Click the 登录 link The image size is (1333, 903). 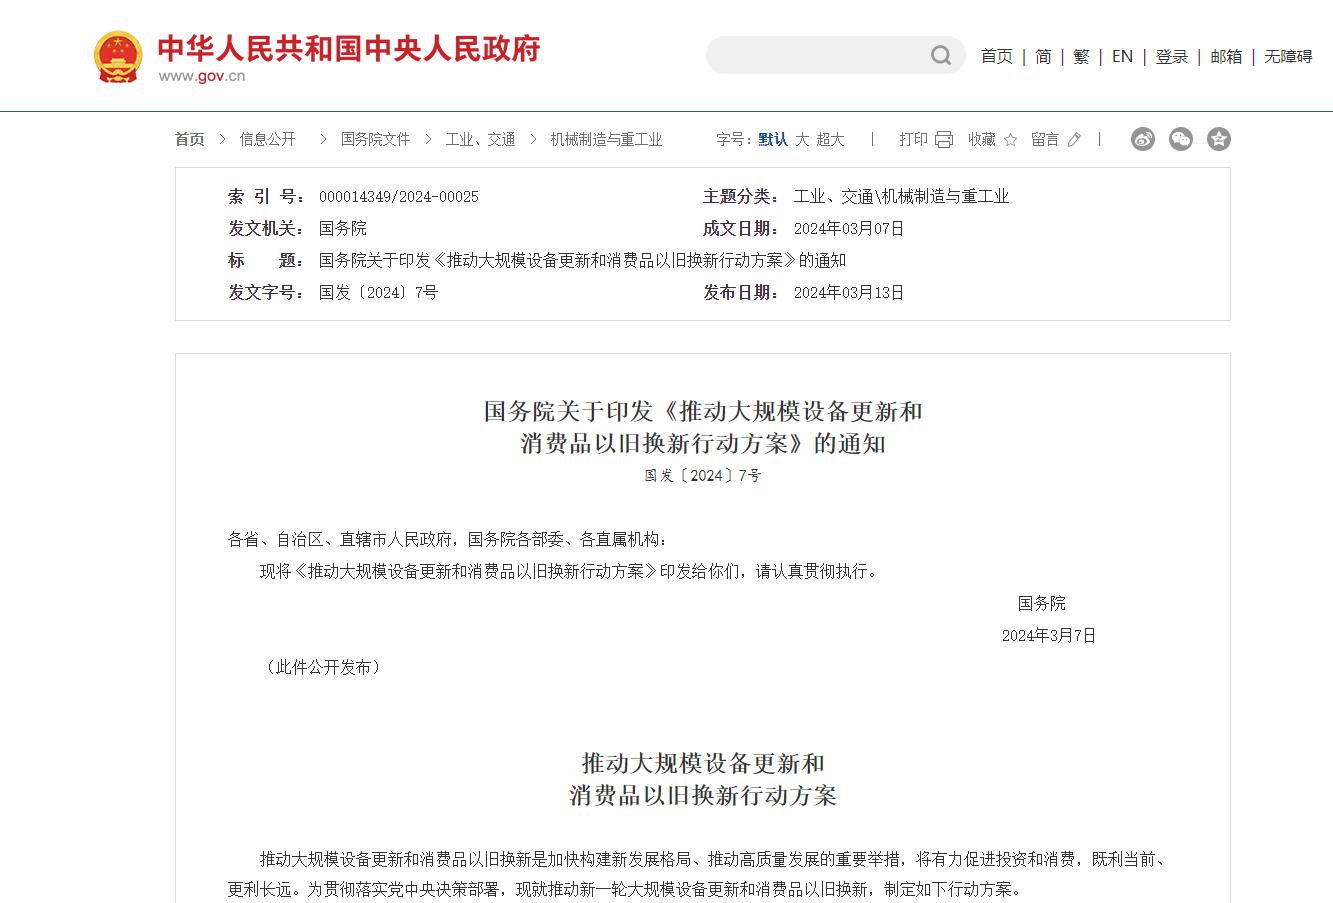tap(1171, 57)
